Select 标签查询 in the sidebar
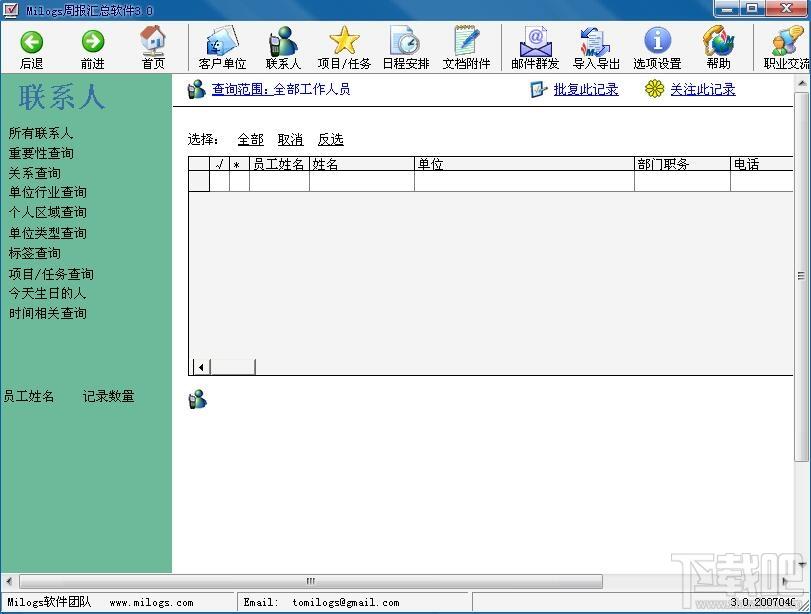Image resolution: width=811 pixels, height=614 pixels. 35,253
